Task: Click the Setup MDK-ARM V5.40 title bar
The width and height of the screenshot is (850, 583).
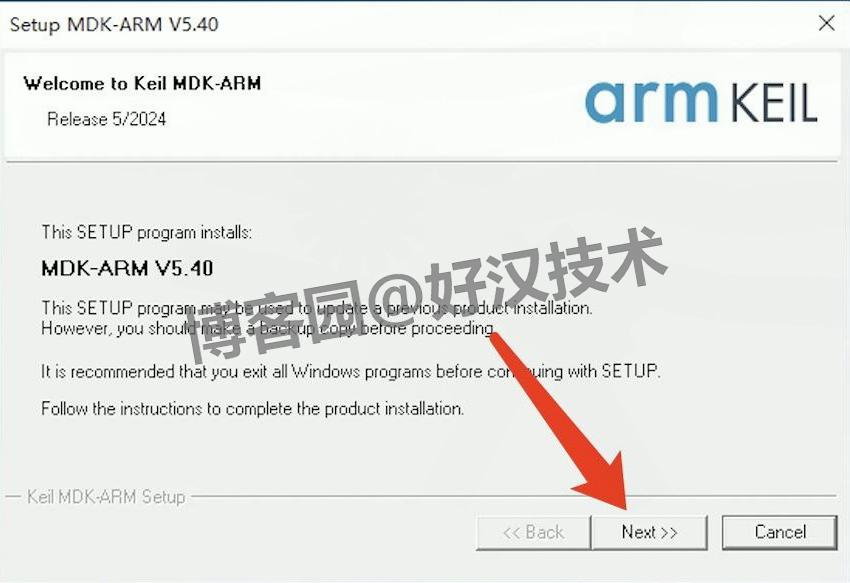Action: pyautogui.click(x=407, y=24)
